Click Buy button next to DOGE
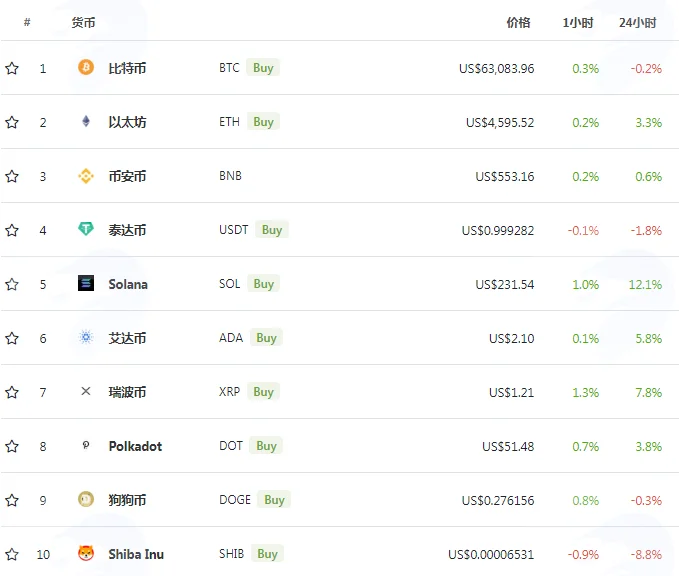 (274, 500)
